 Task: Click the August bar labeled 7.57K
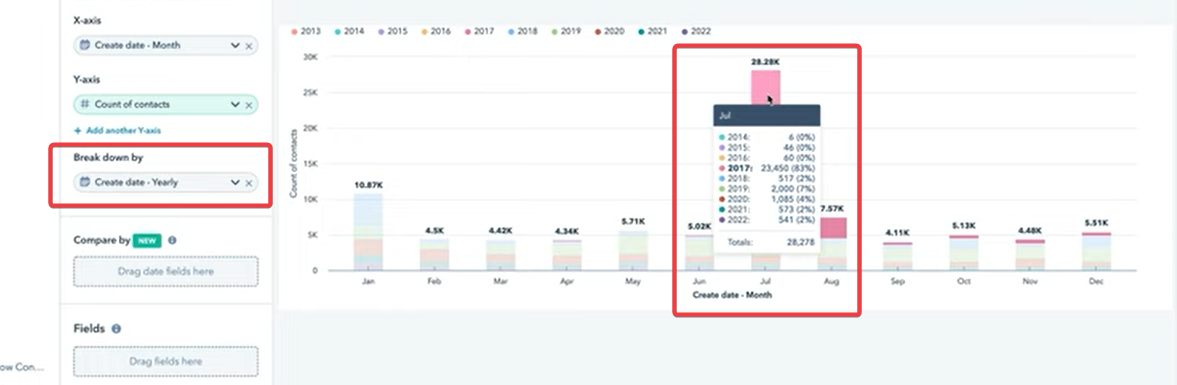coord(832,243)
